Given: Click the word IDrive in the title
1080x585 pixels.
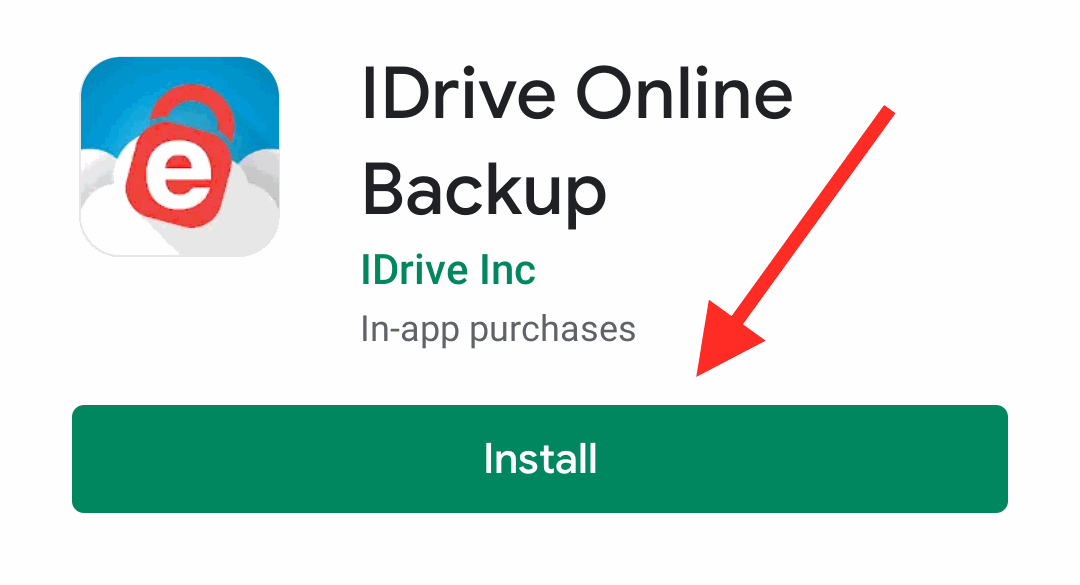Looking at the screenshot, I should [458, 94].
